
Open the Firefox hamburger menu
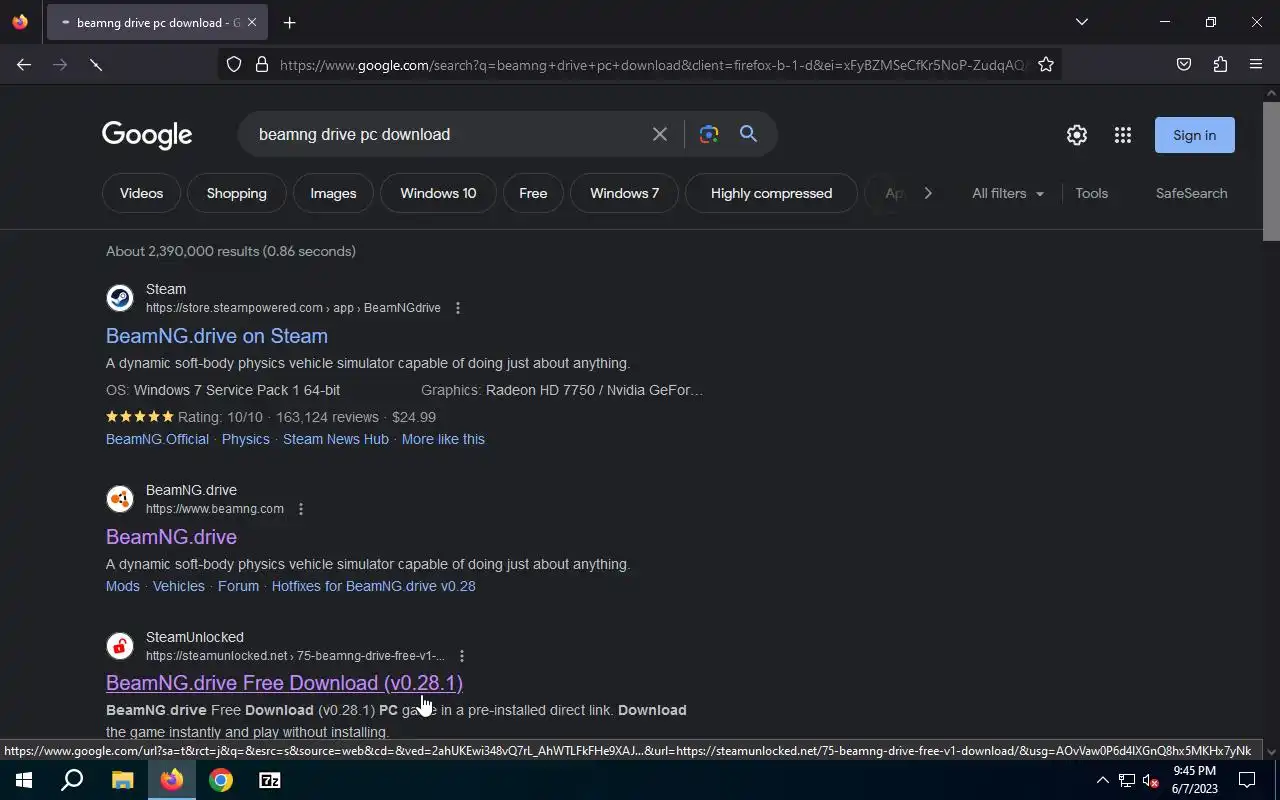coord(1256,64)
